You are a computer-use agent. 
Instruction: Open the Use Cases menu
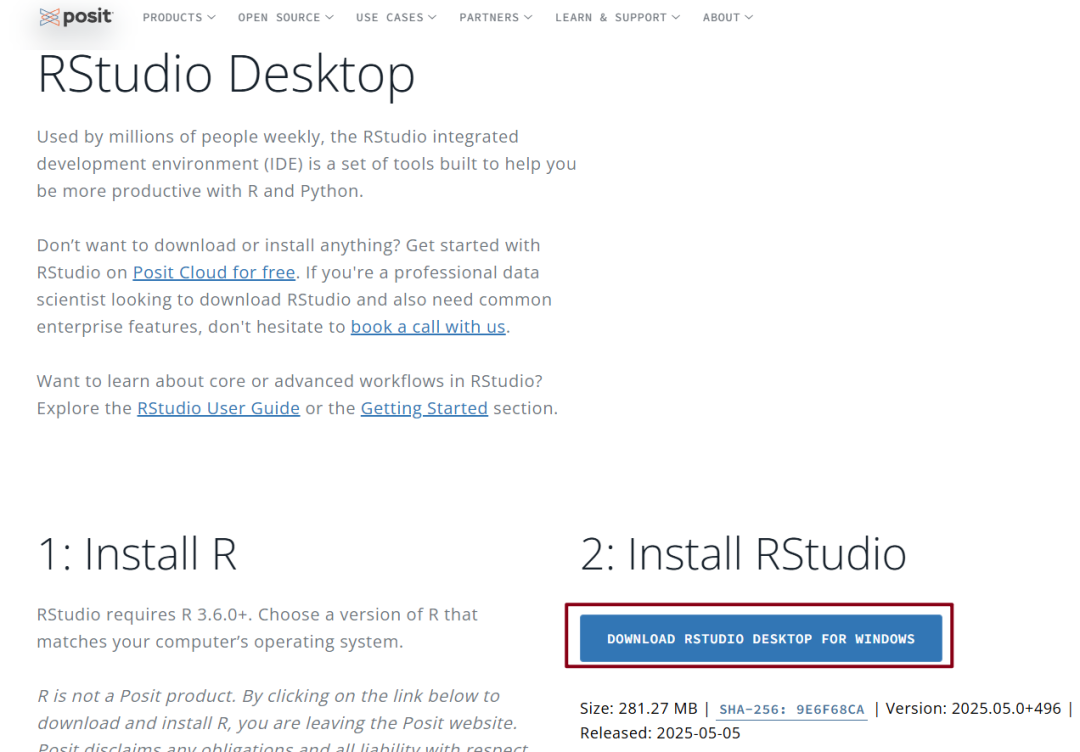point(396,17)
